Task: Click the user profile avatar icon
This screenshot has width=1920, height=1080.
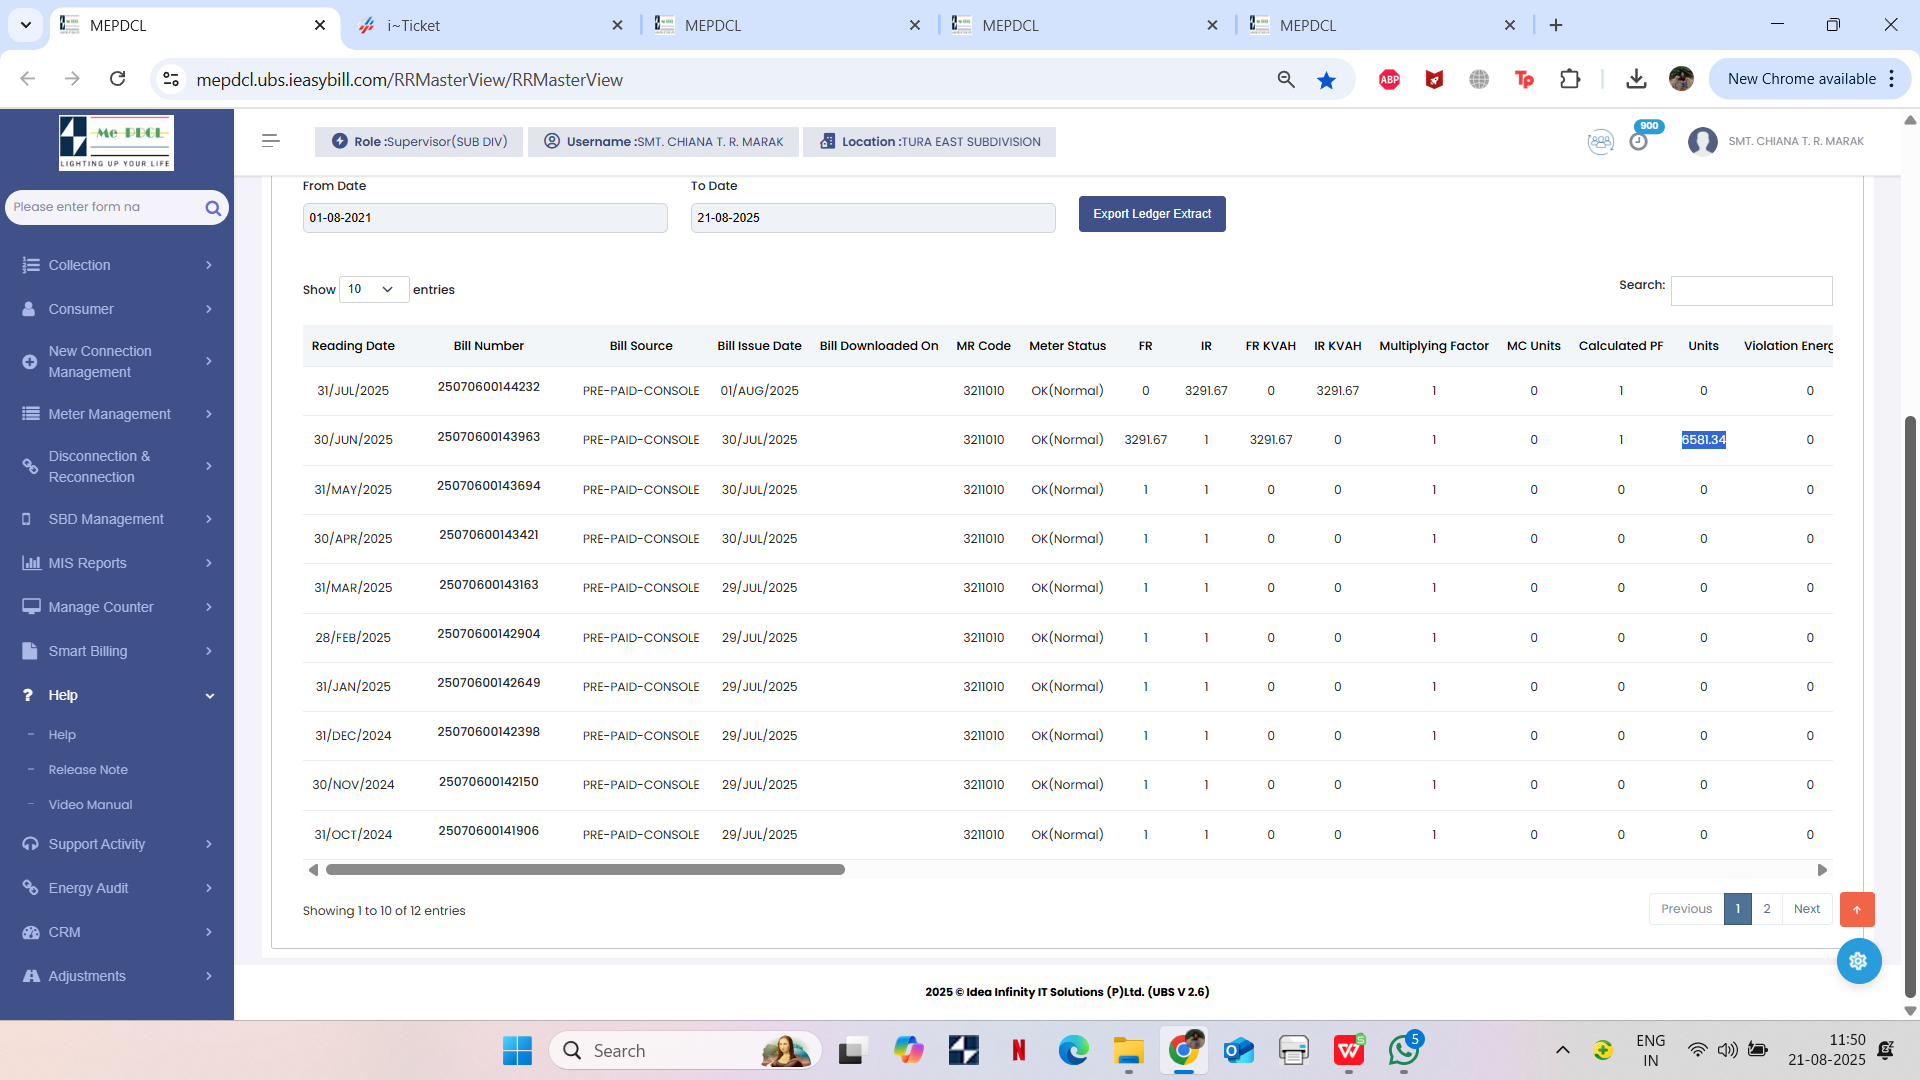Action: pyautogui.click(x=1702, y=142)
